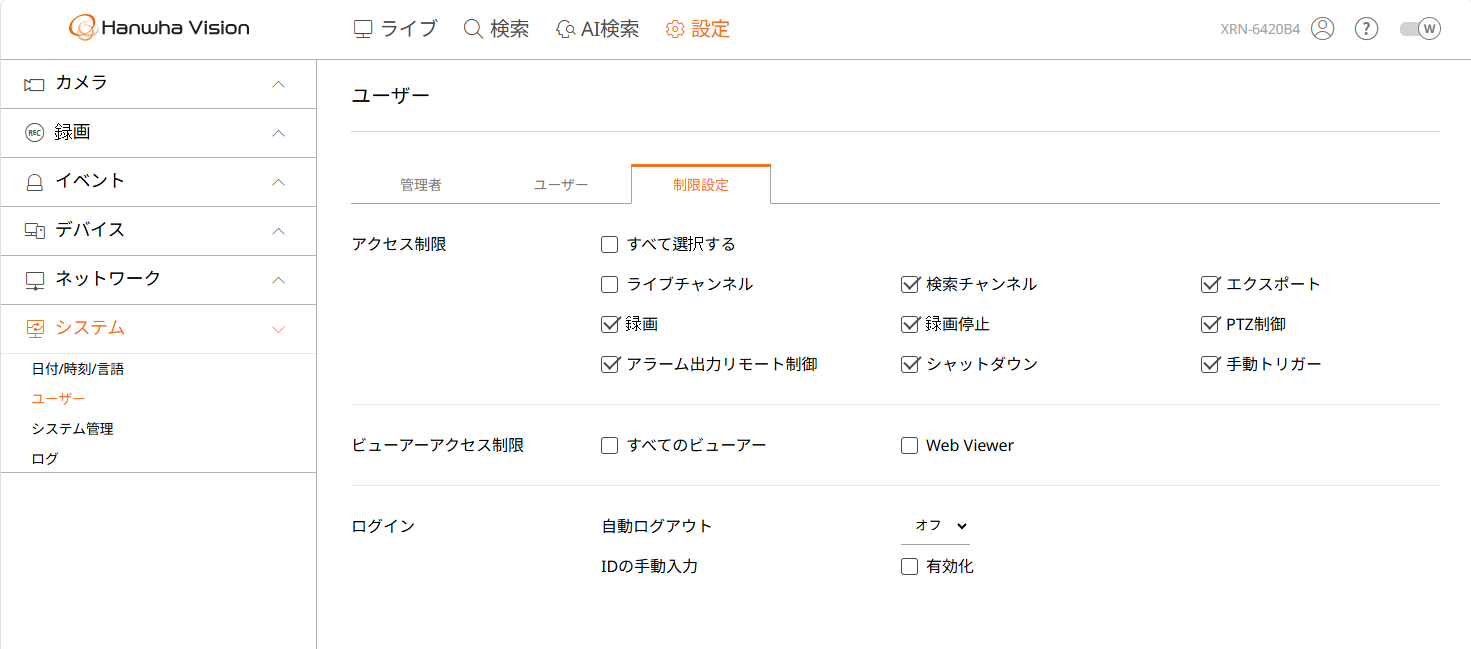Expand the 録画 menu chevron
This screenshot has height=649, width=1471.
point(279,133)
